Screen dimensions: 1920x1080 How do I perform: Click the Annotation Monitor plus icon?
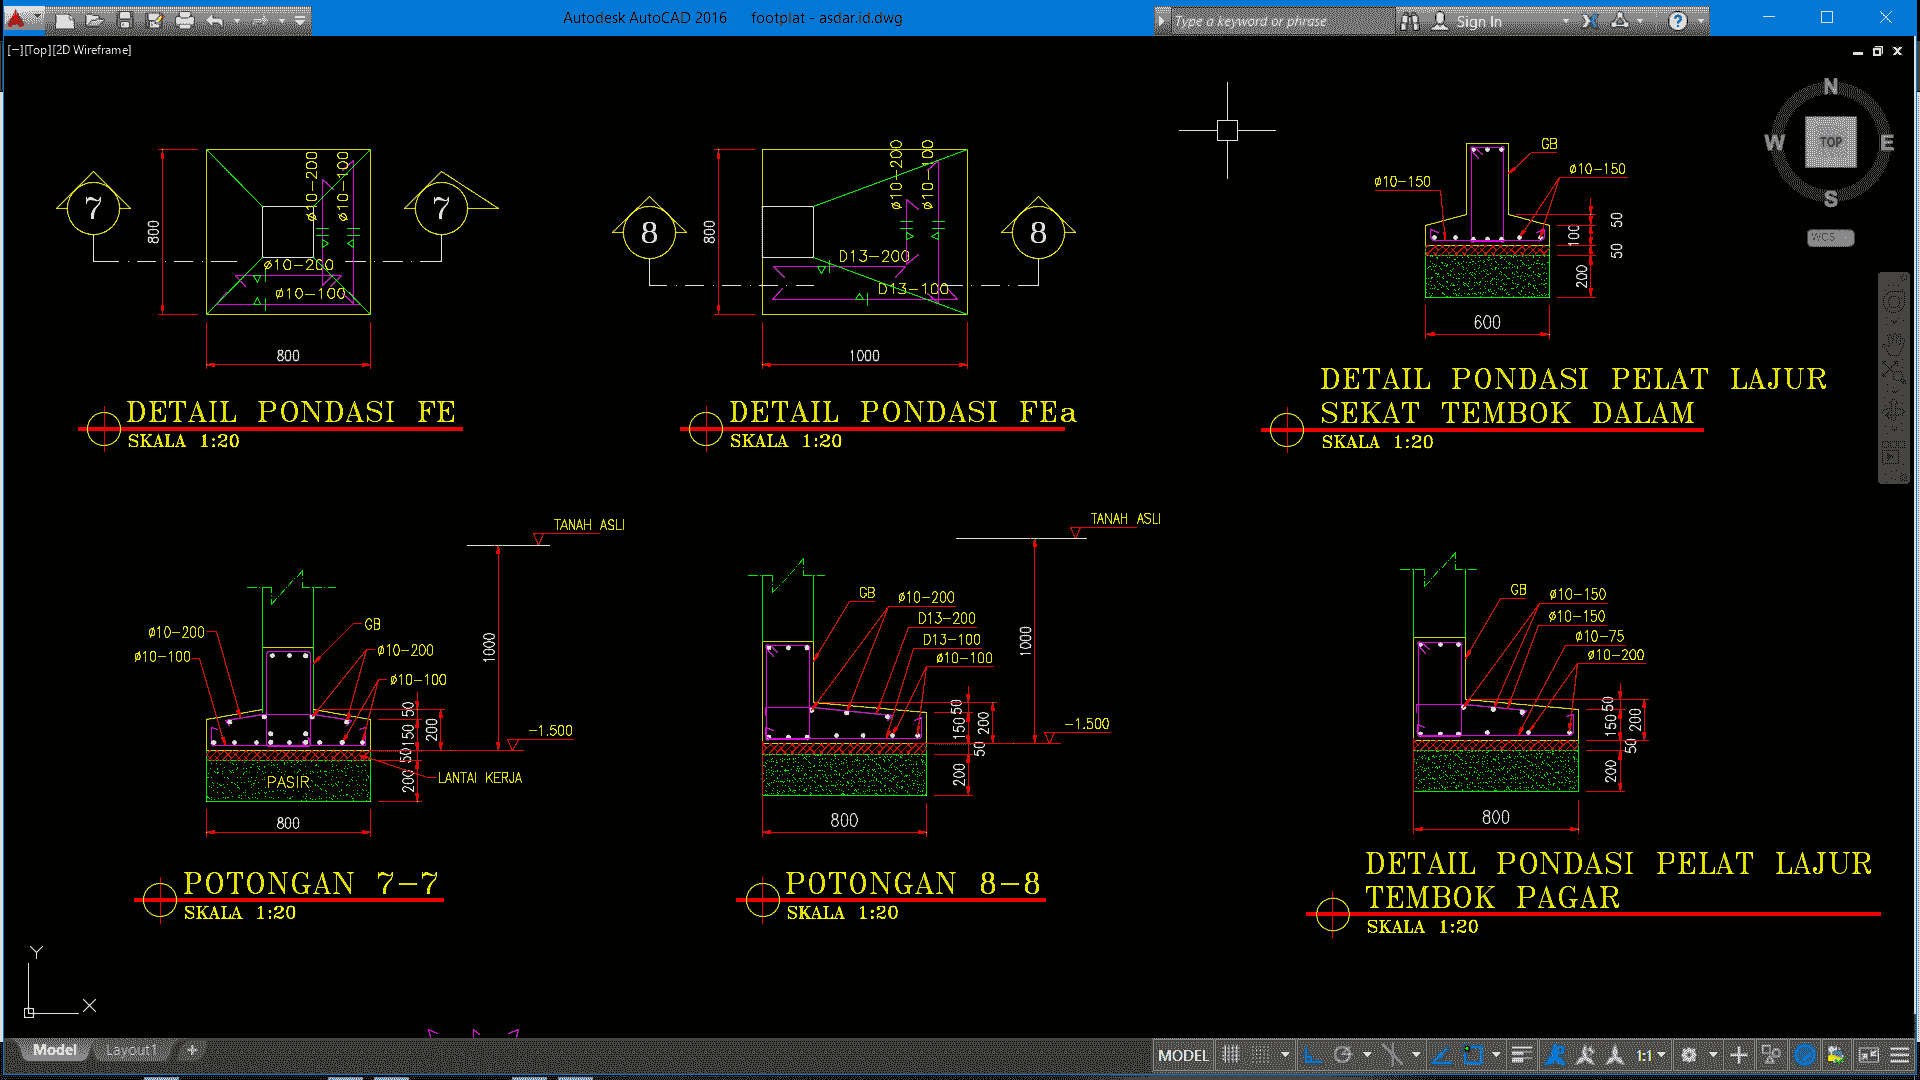coord(1739,1055)
